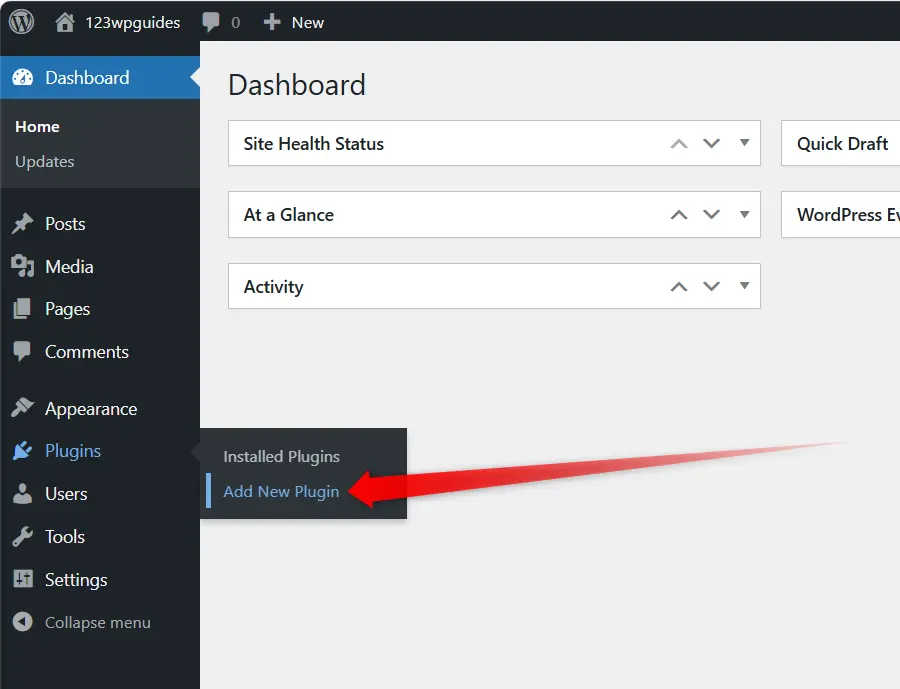Click the Tools wrench icon

(x=22, y=537)
